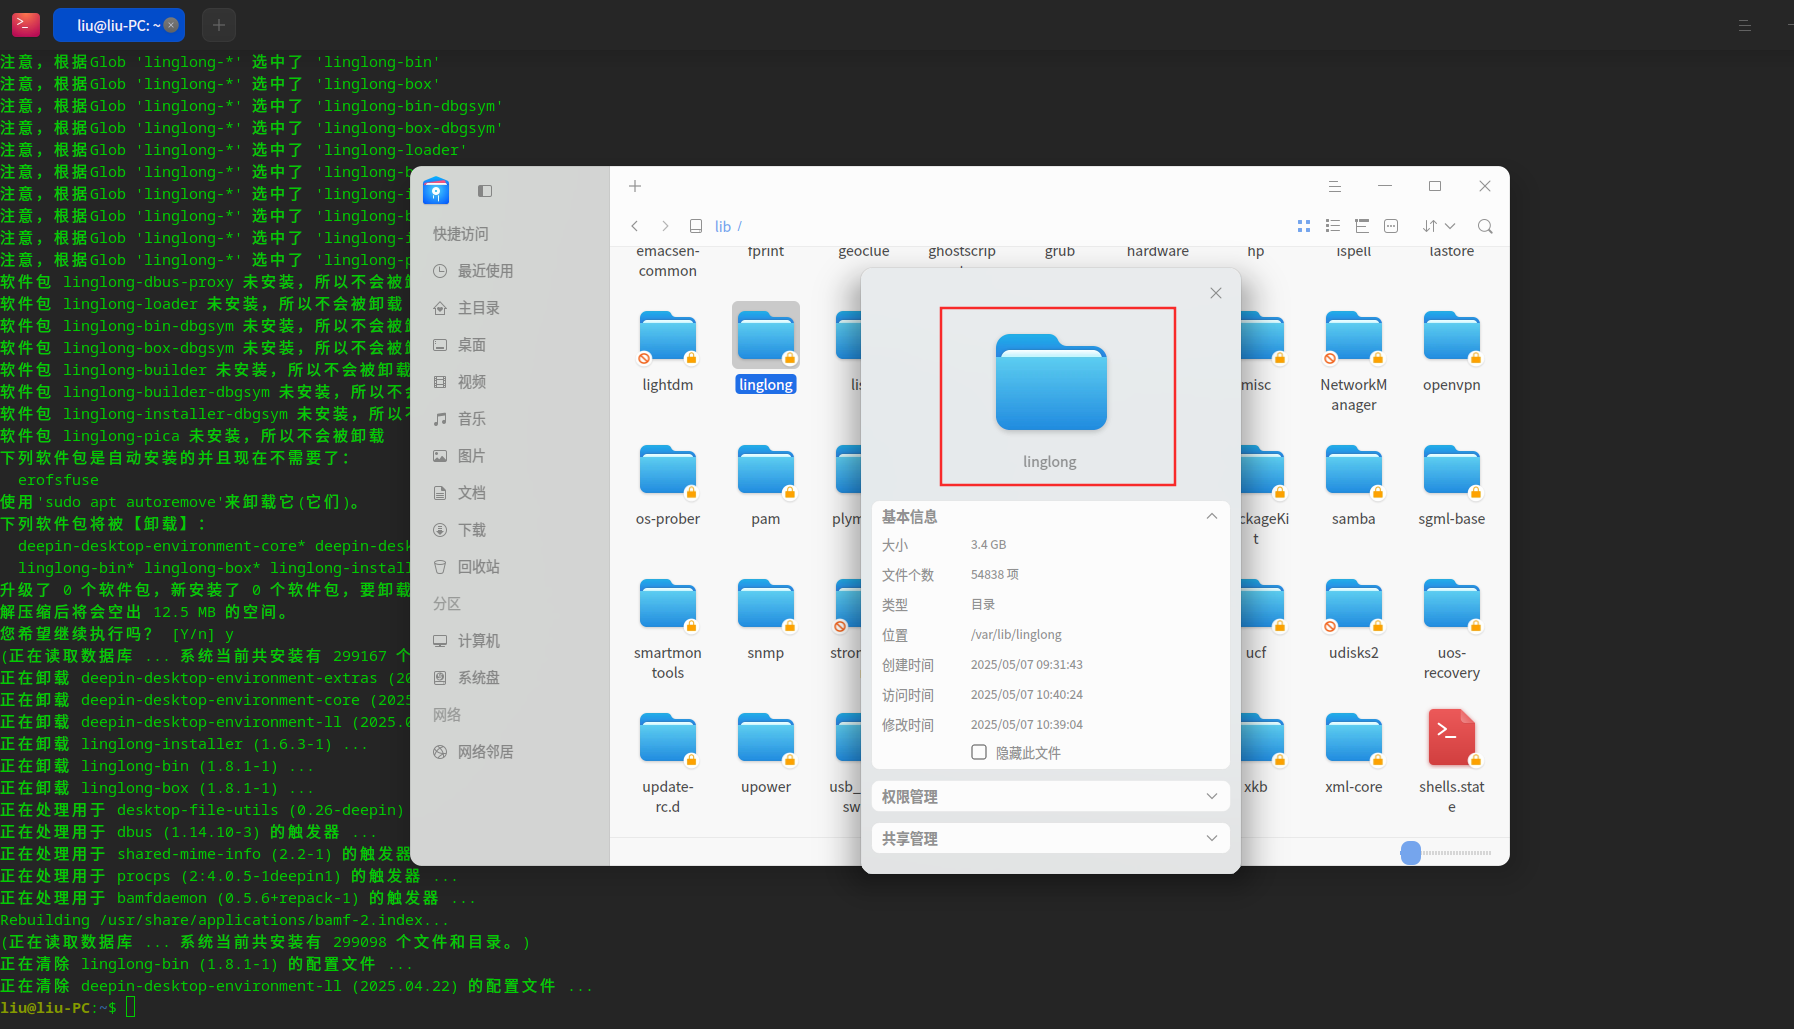Open the openvpn folder

click(x=1451, y=338)
